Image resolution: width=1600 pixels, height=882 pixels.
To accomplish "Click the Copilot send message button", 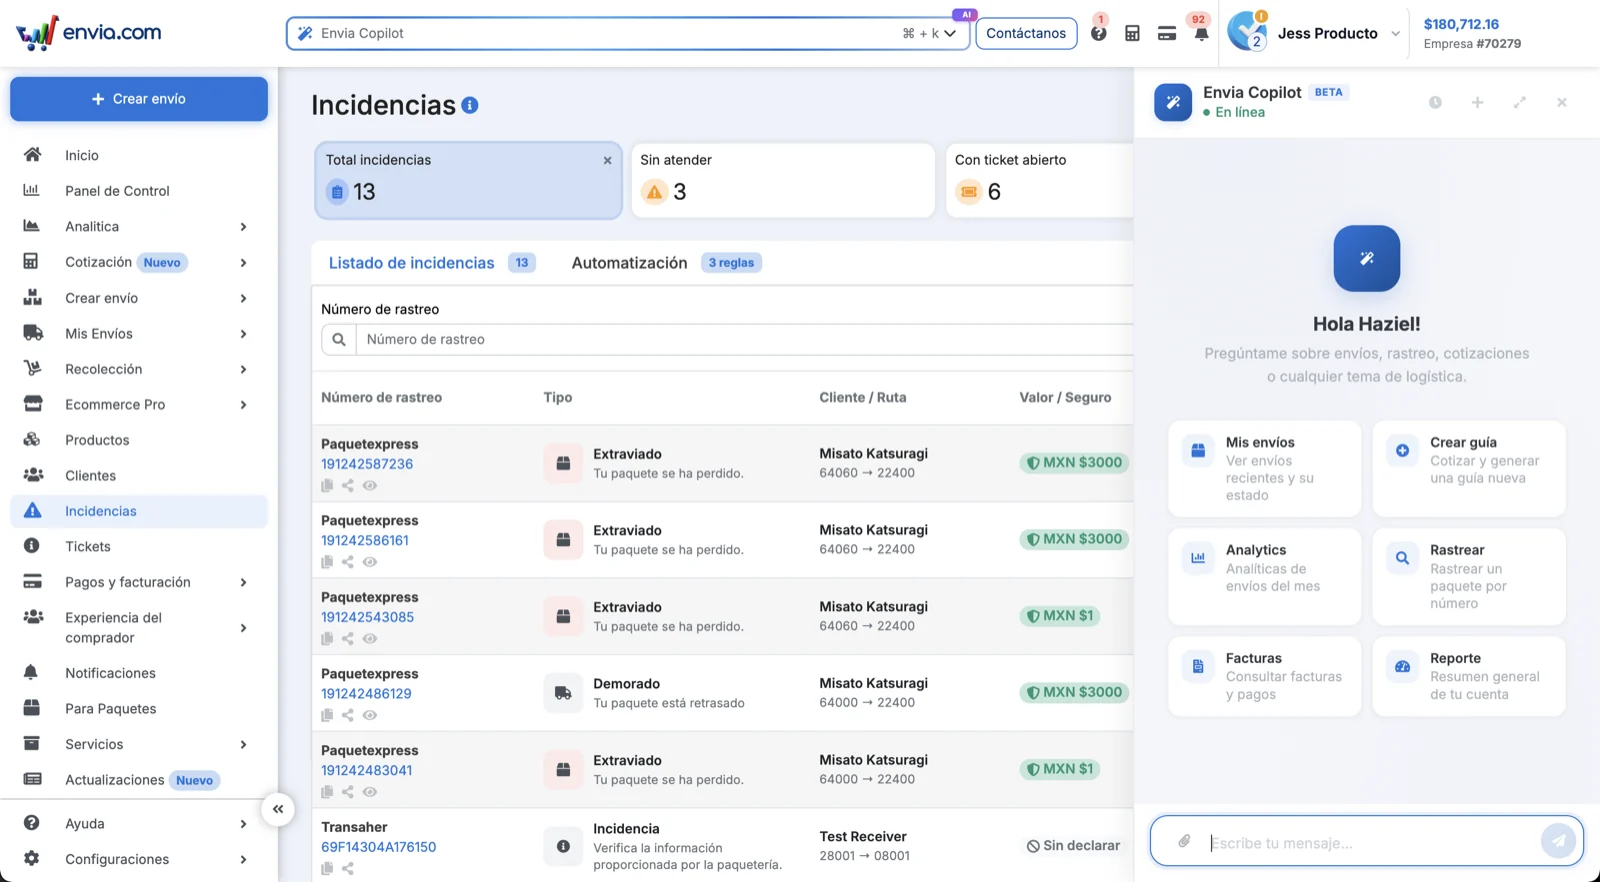I will [1558, 841].
